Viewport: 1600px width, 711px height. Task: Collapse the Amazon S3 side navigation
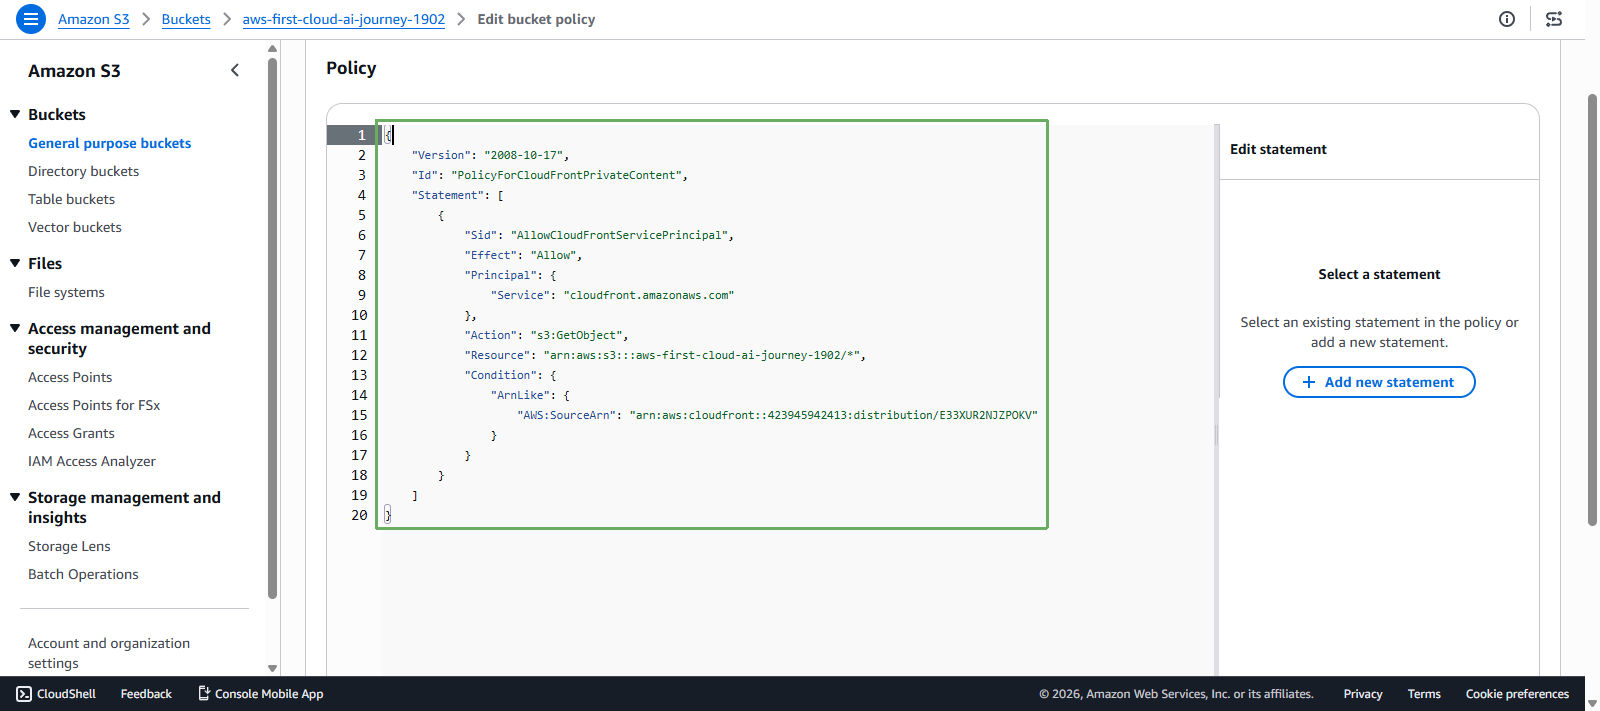click(235, 70)
